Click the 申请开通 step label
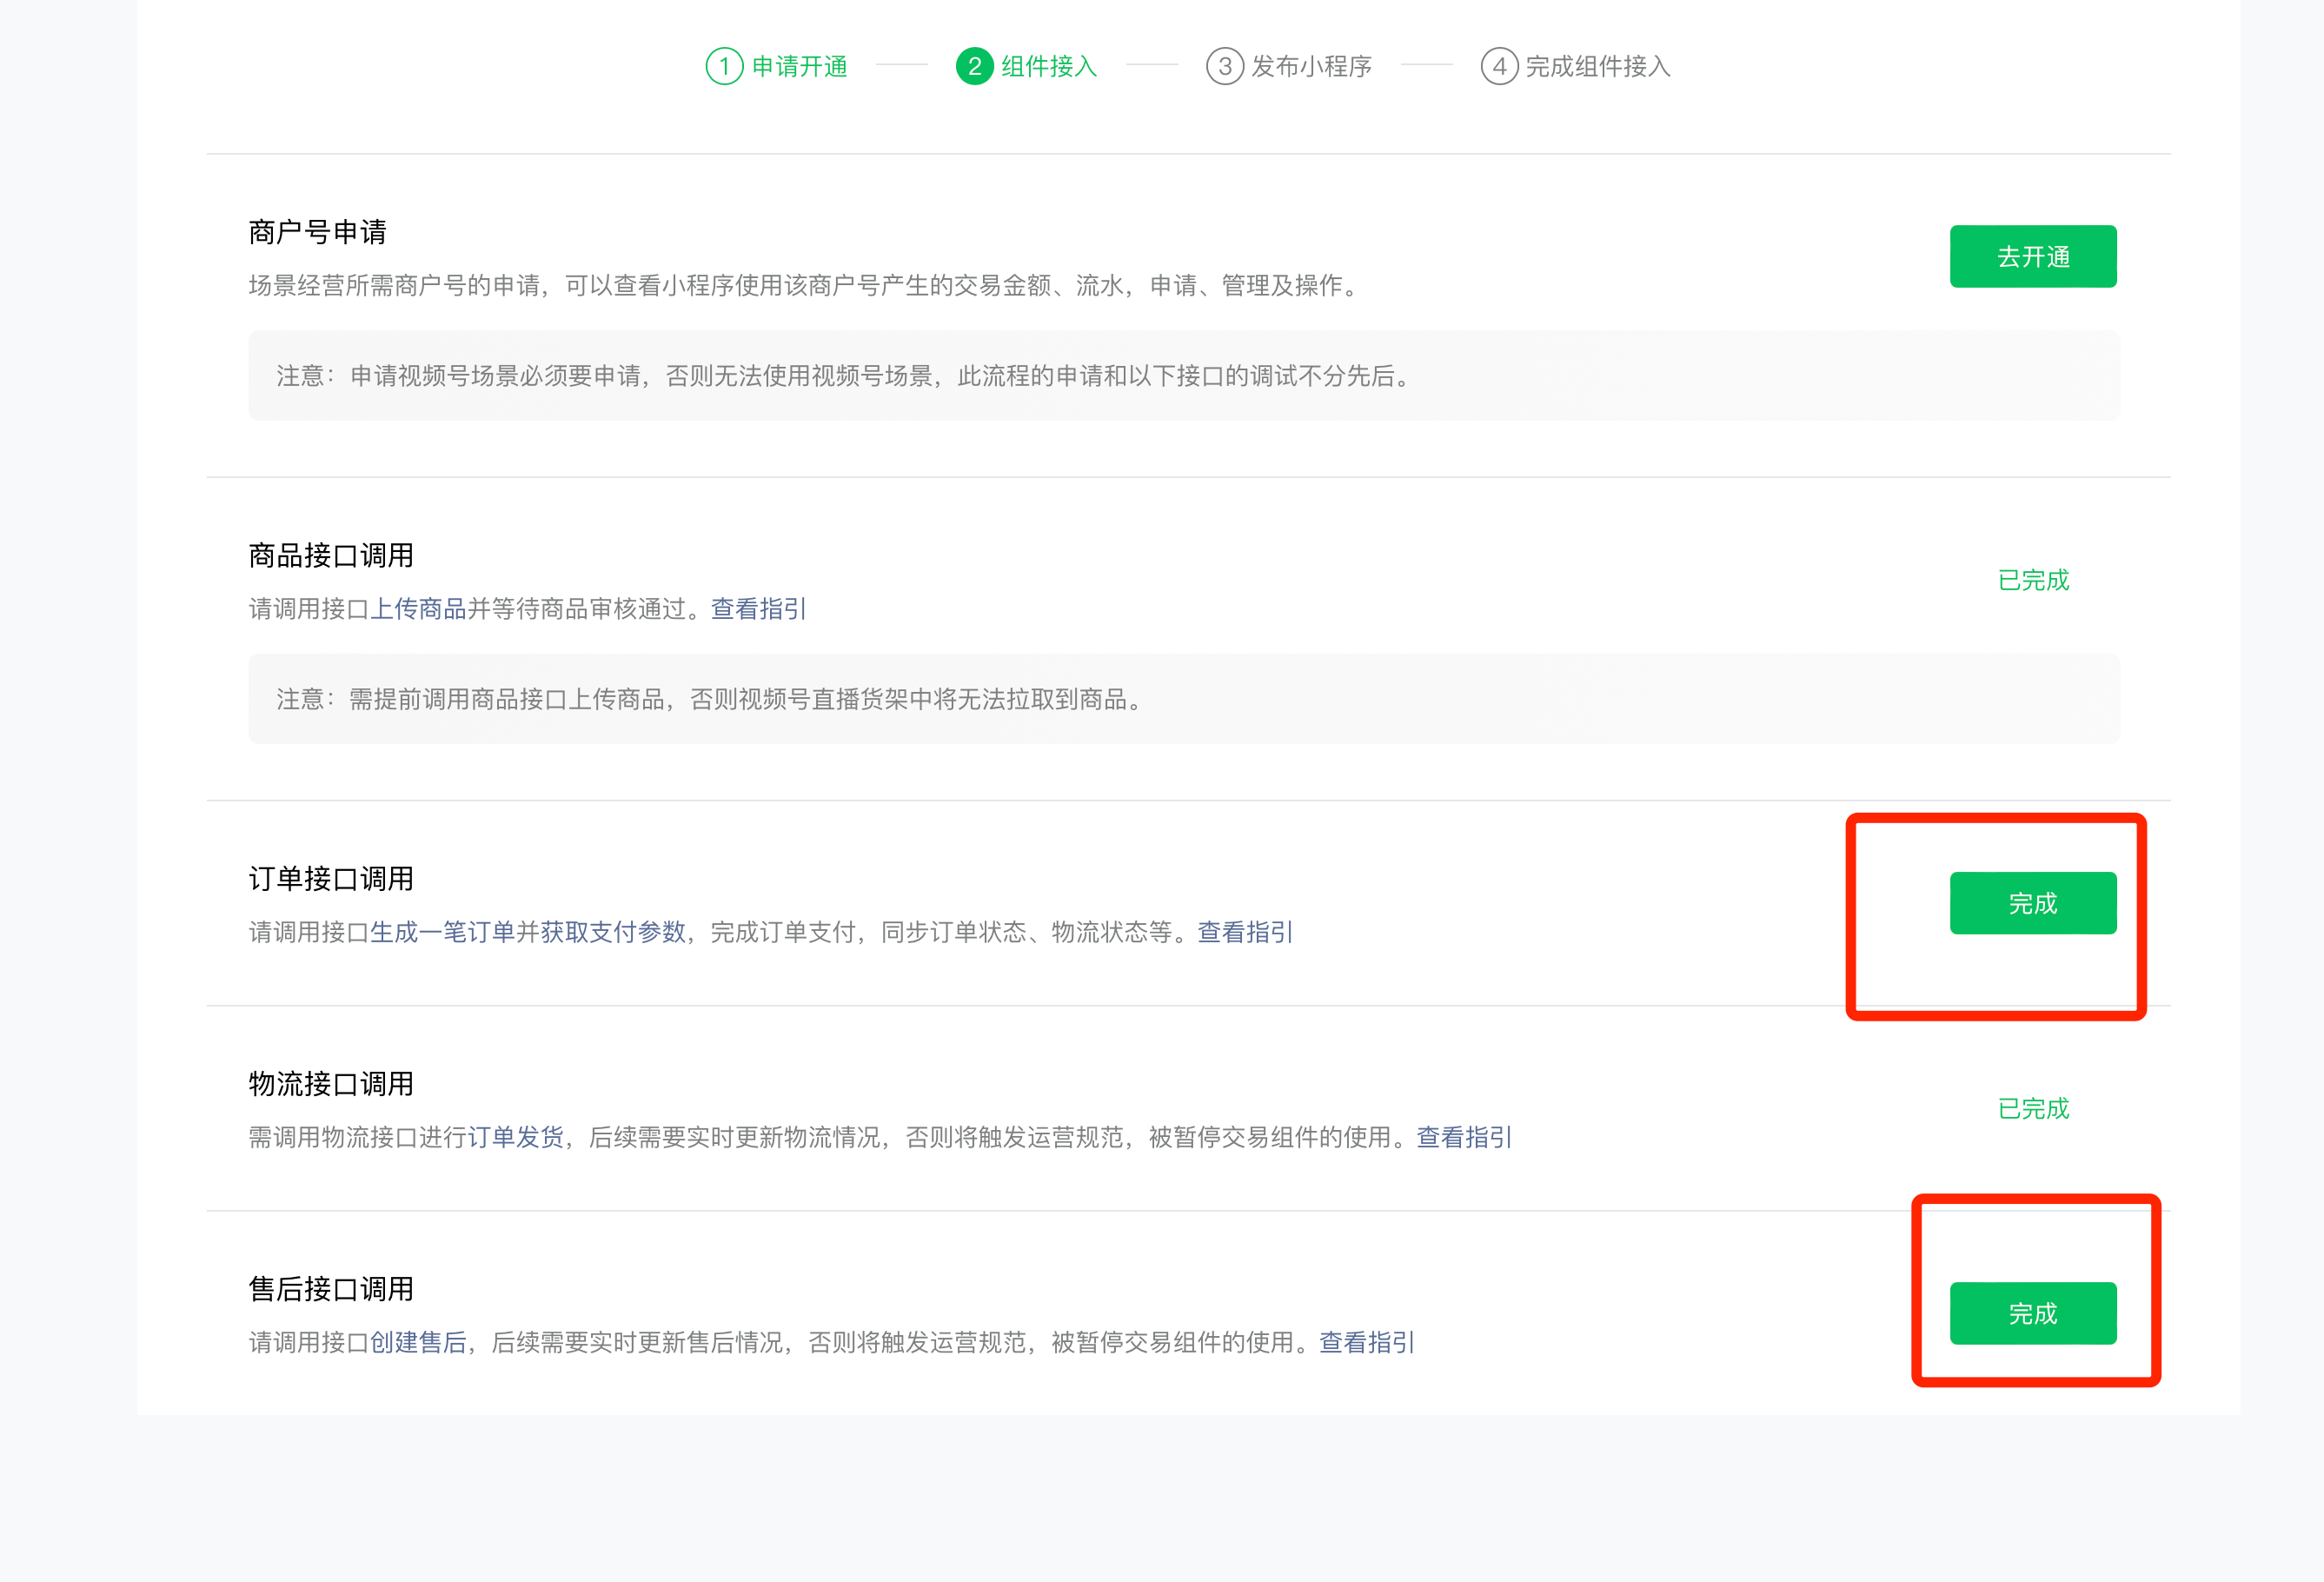The height and width of the screenshot is (1582, 2324). click(800, 66)
